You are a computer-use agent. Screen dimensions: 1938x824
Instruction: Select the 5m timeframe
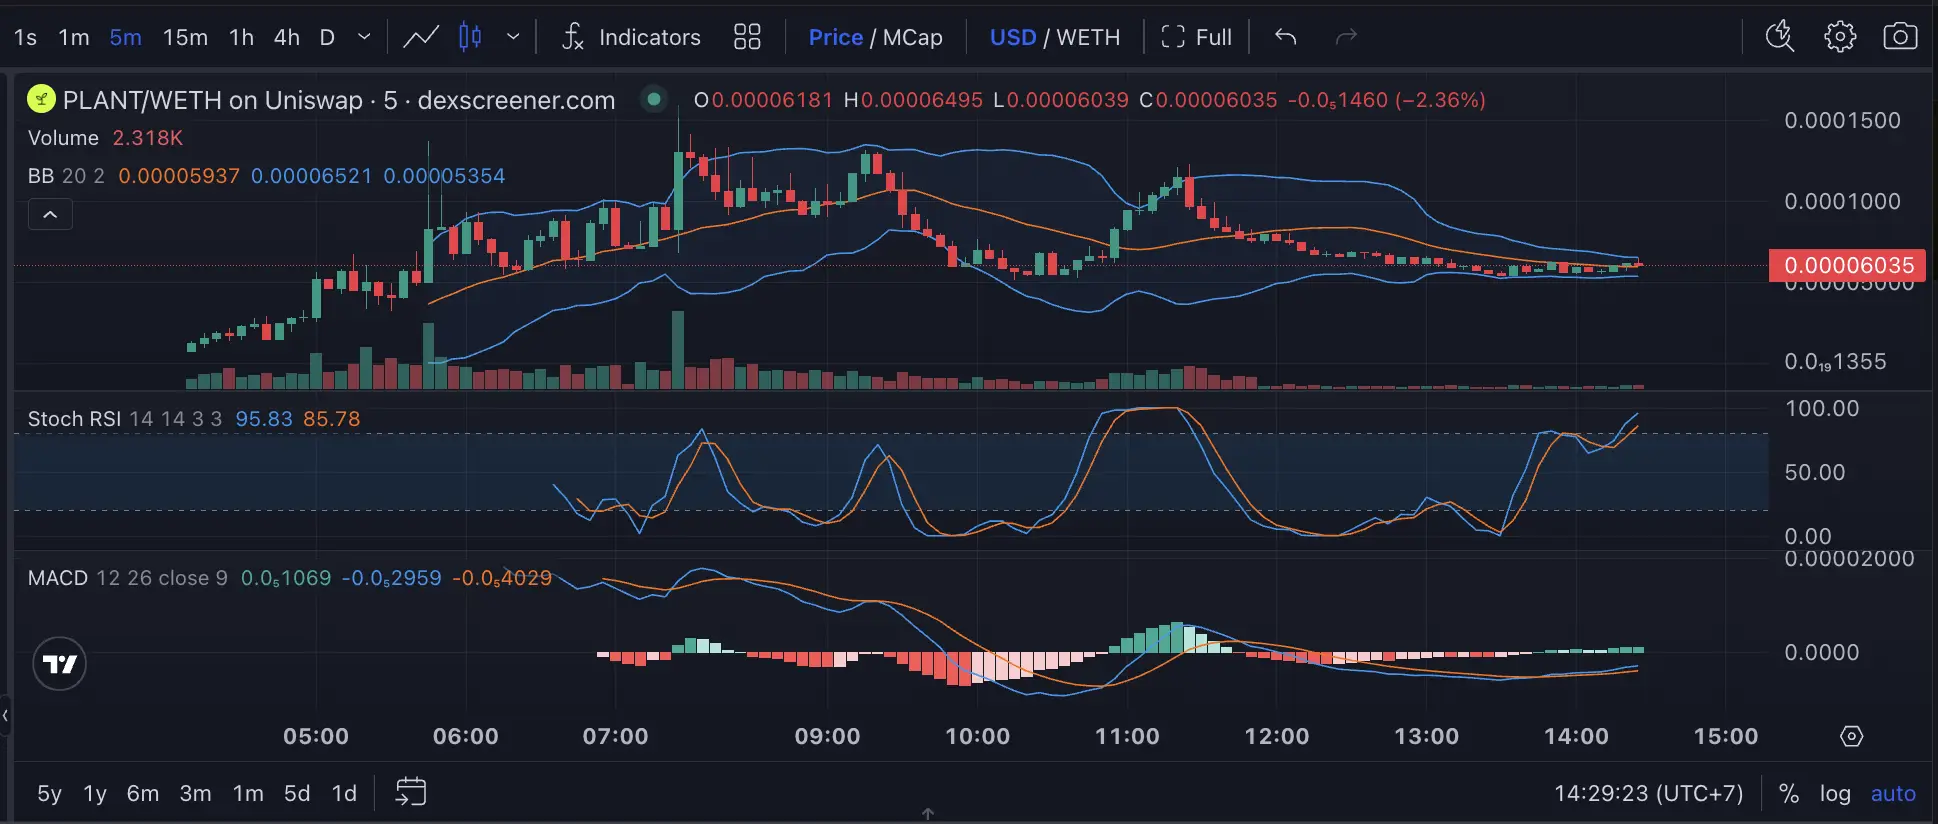point(125,38)
